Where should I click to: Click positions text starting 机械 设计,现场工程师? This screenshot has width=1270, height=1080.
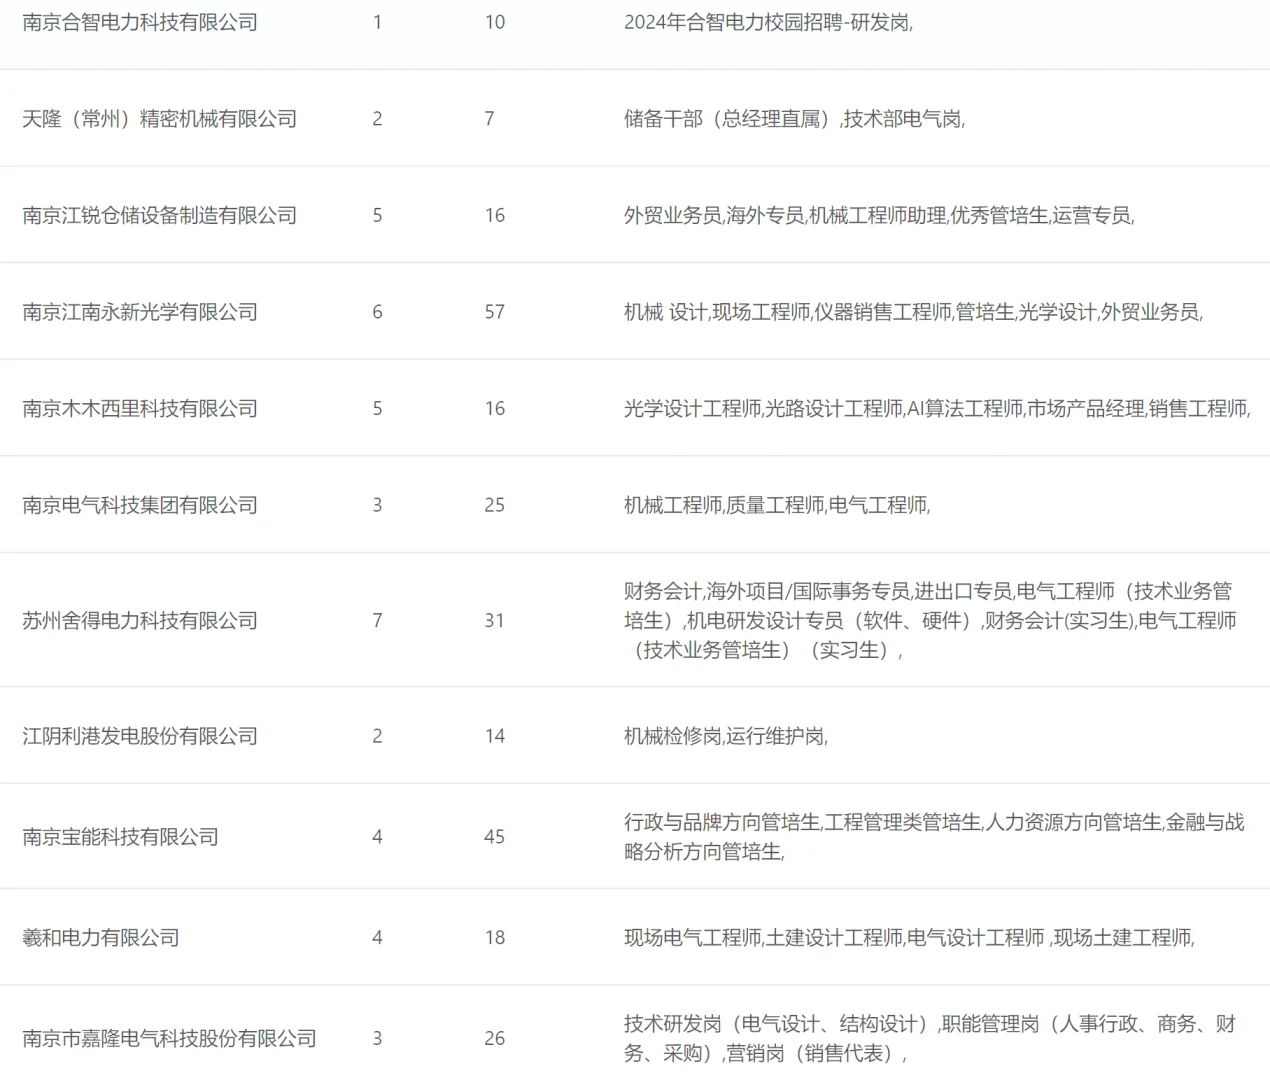point(913,312)
